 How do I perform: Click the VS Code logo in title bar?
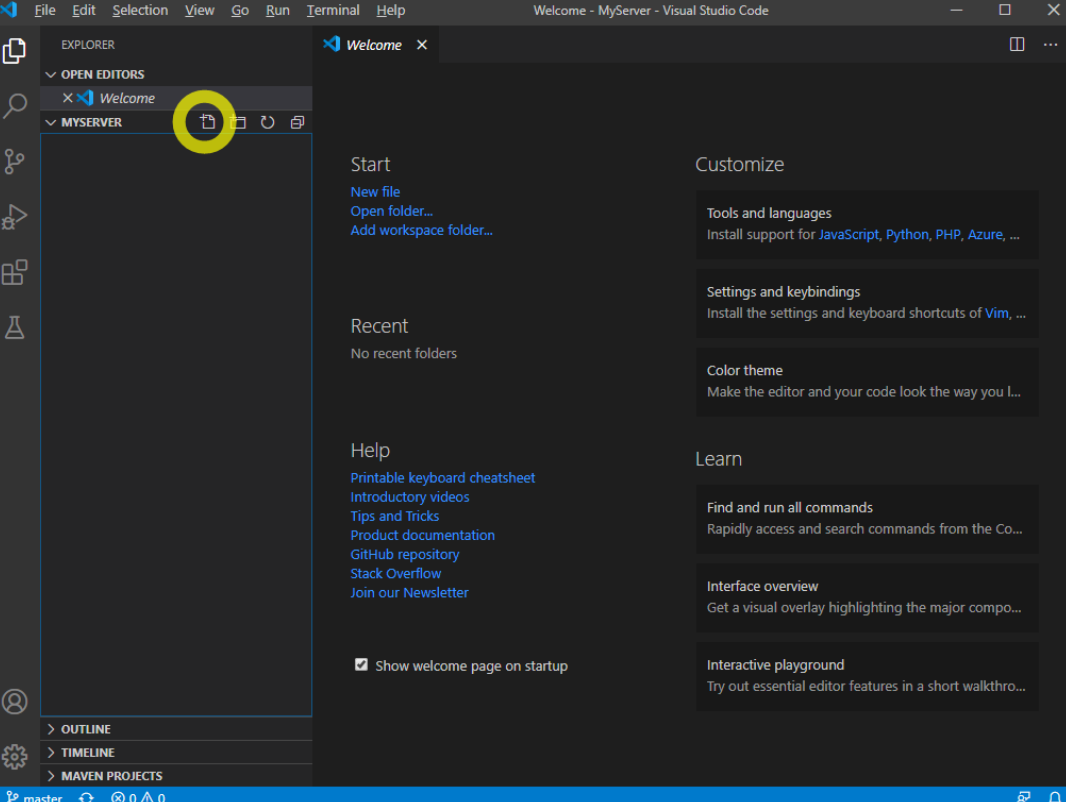pyautogui.click(x=10, y=9)
